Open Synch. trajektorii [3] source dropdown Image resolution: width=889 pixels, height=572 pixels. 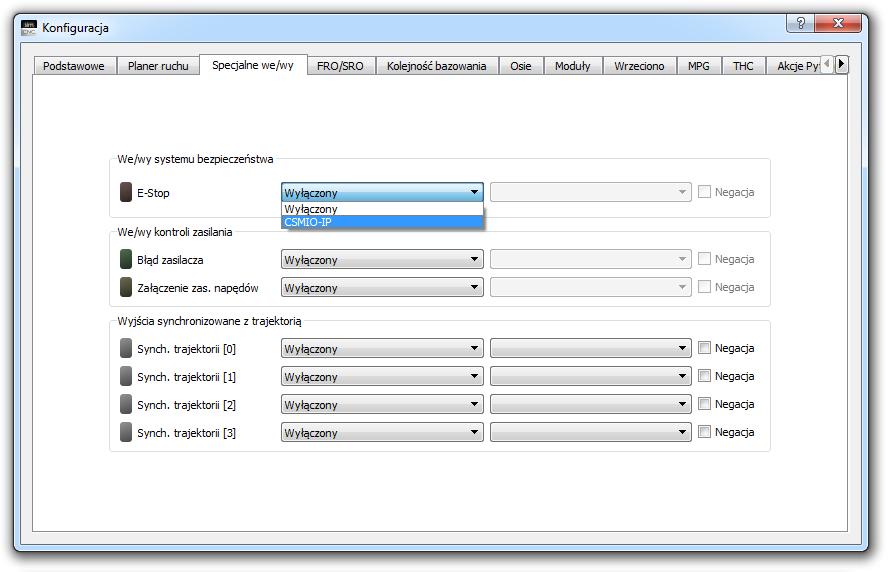pos(382,432)
